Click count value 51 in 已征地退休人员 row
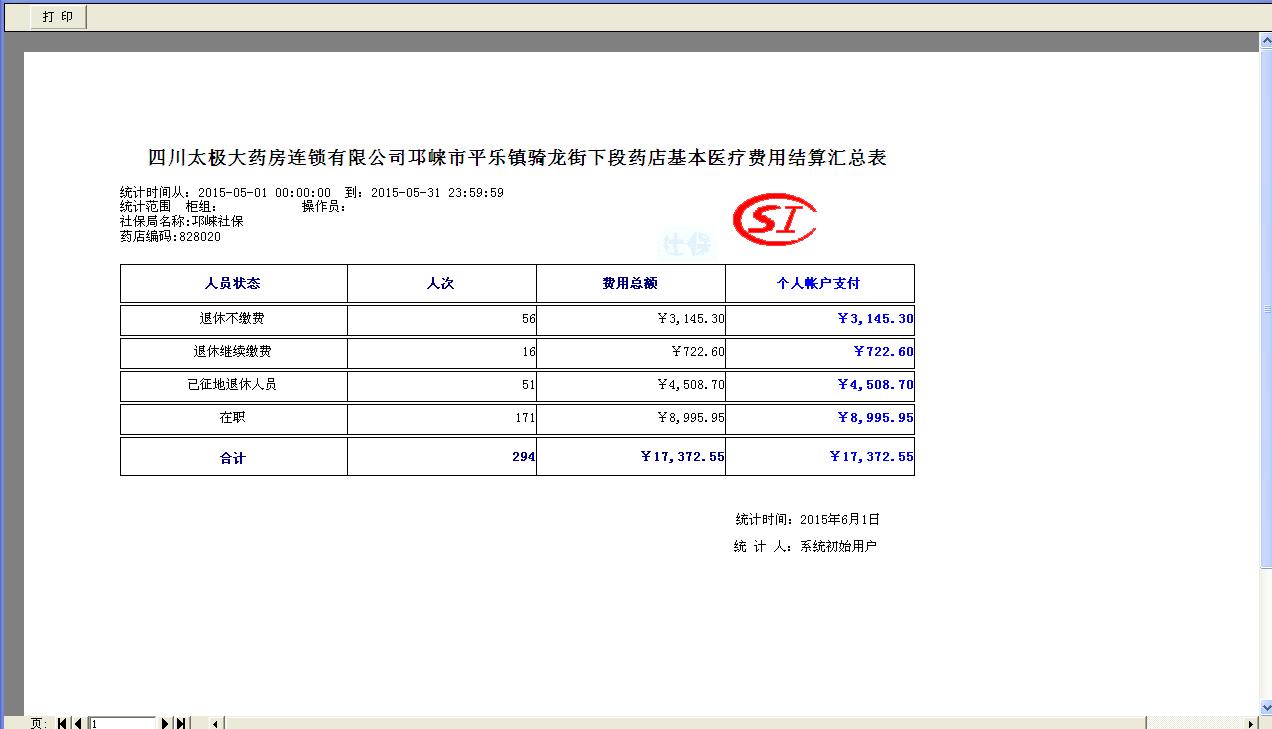This screenshot has width=1272, height=729. point(528,386)
